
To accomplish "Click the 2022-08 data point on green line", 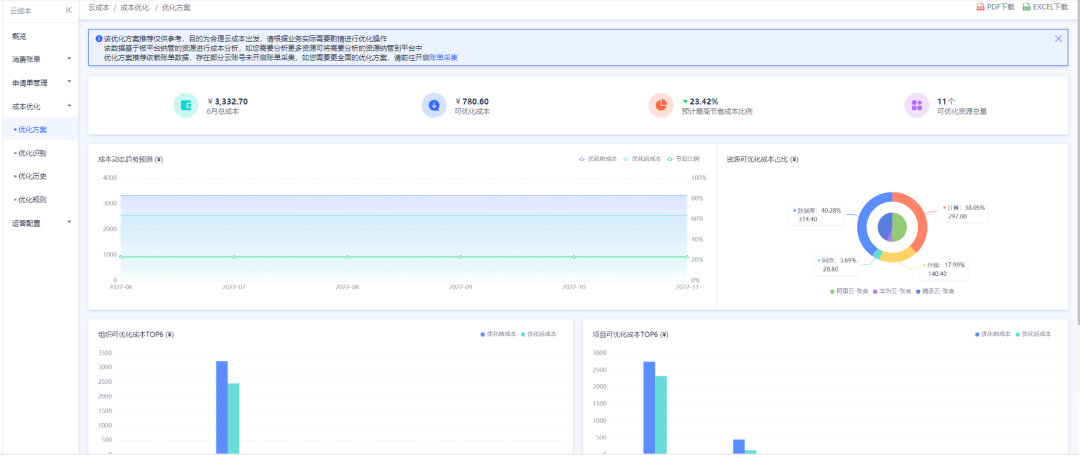I will 347,256.
